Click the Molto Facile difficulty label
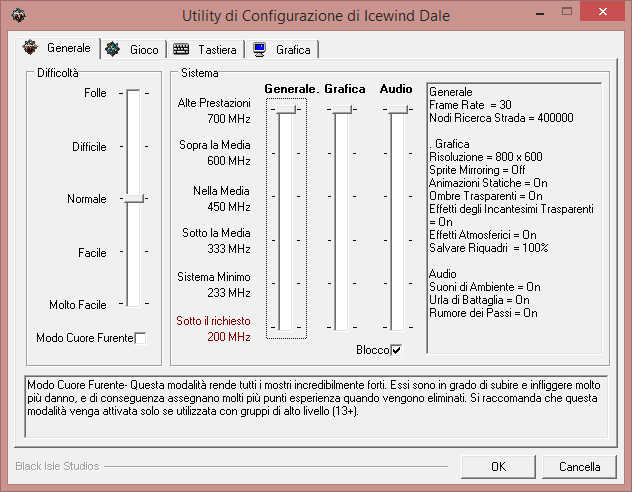 [x=78, y=305]
